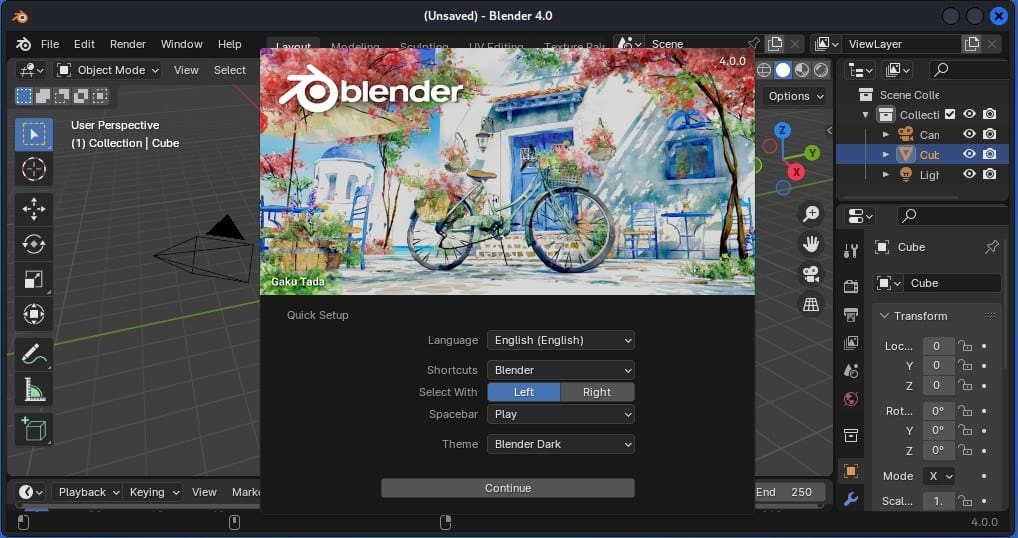Open the Theme dropdown

[x=561, y=444]
